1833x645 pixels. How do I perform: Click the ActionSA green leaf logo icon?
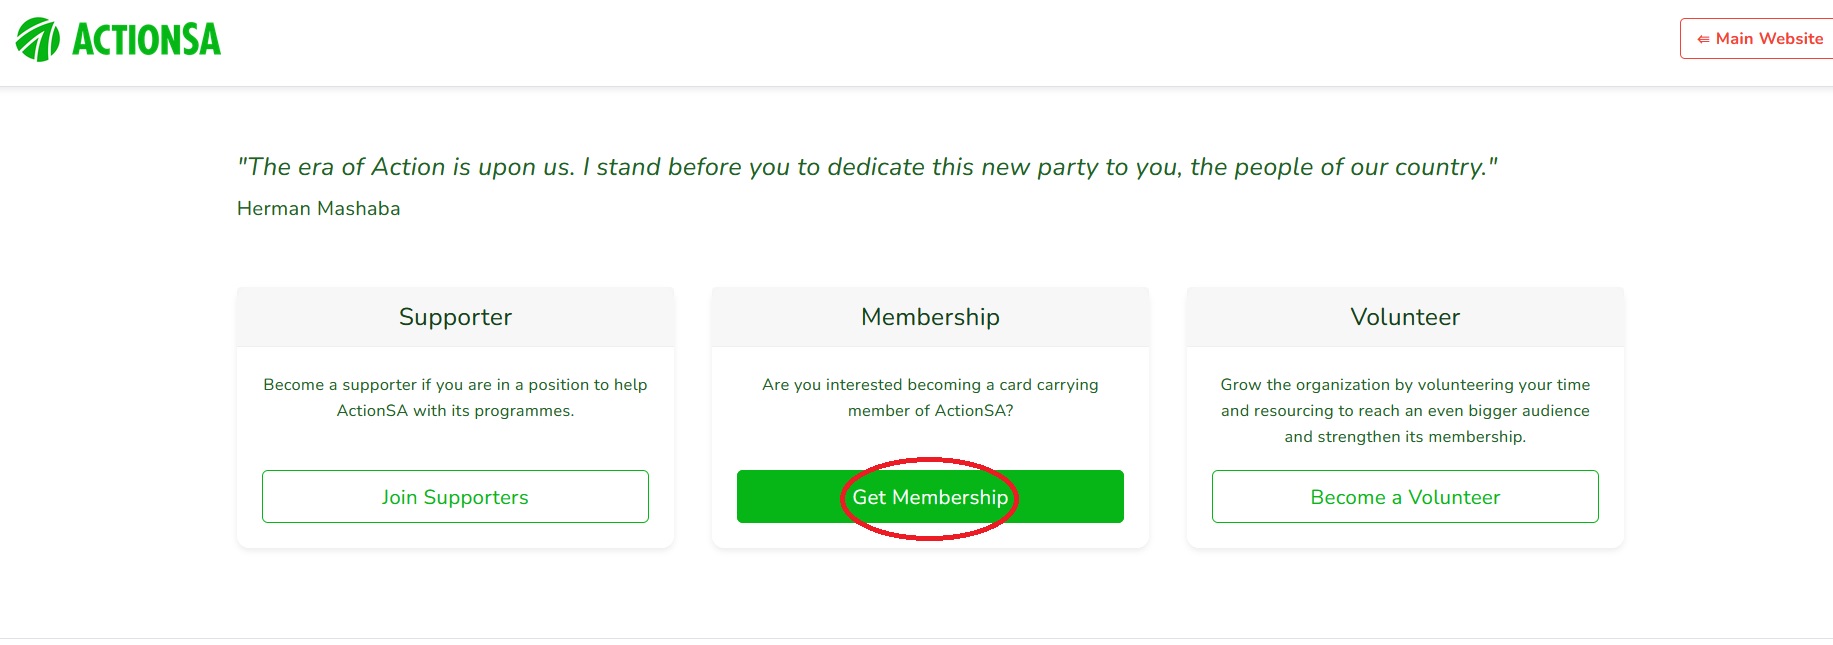tap(38, 40)
